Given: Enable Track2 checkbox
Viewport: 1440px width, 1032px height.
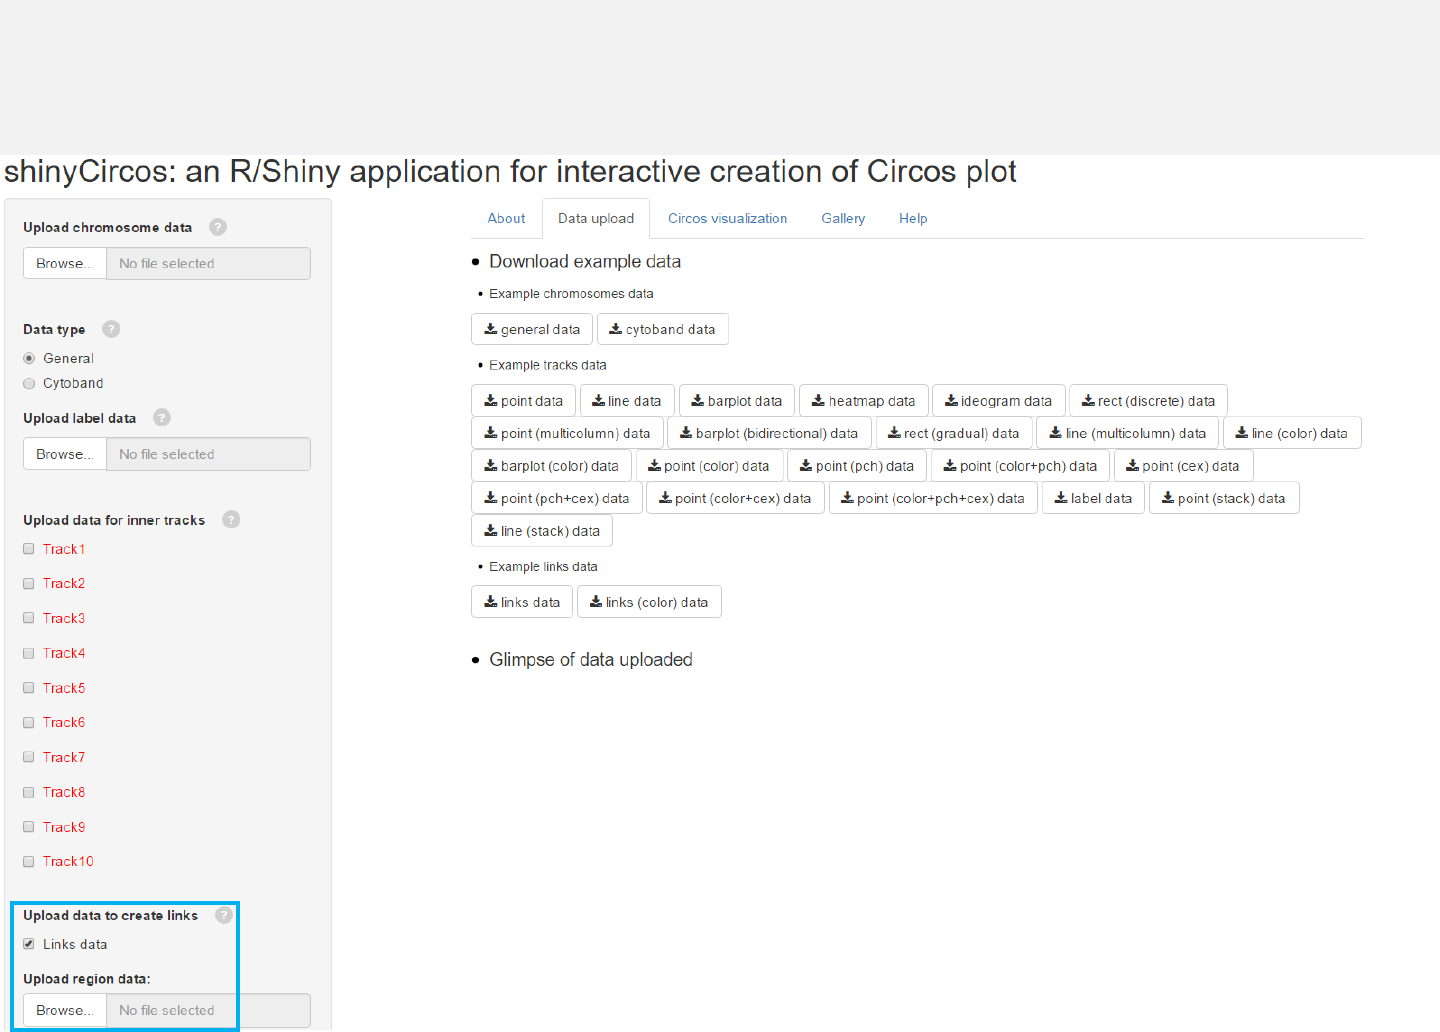Looking at the screenshot, I should 29,583.
